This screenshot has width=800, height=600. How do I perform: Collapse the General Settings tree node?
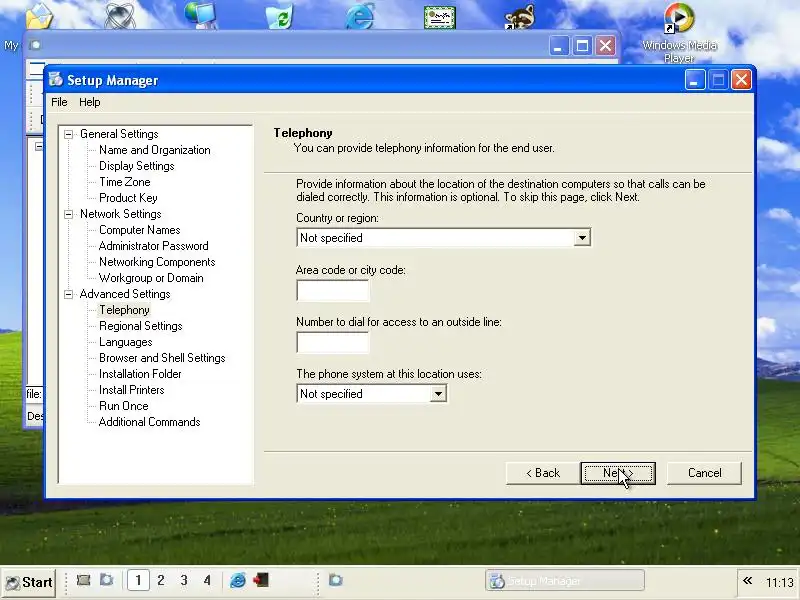coord(68,134)
